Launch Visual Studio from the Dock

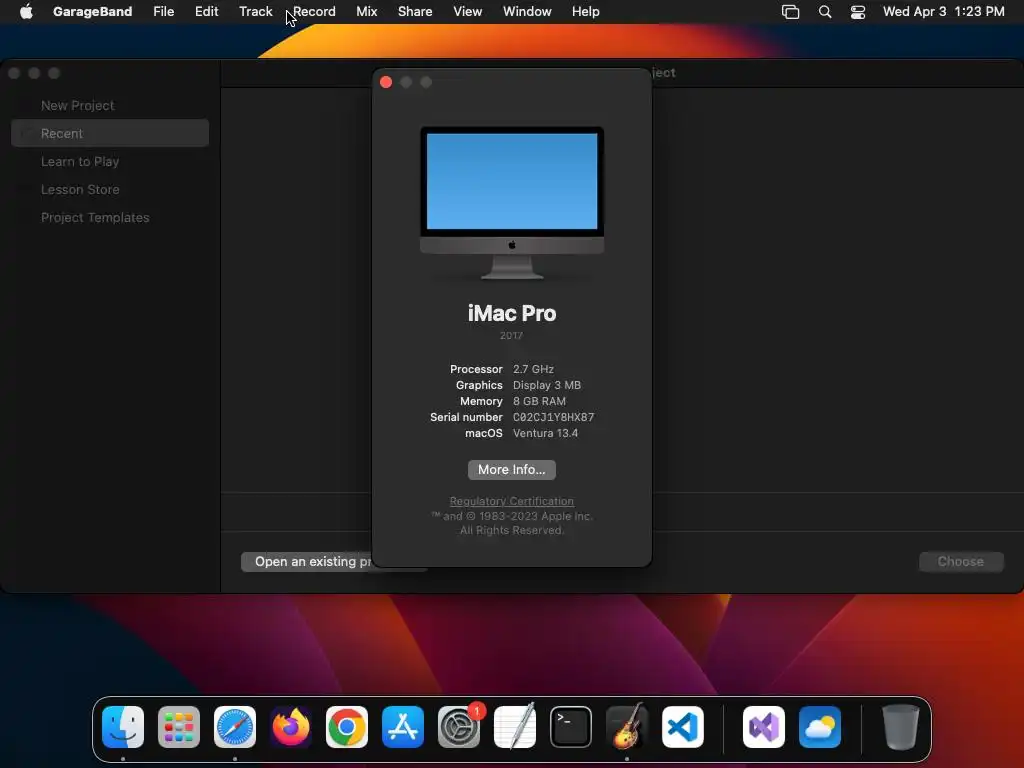(764, 727)
